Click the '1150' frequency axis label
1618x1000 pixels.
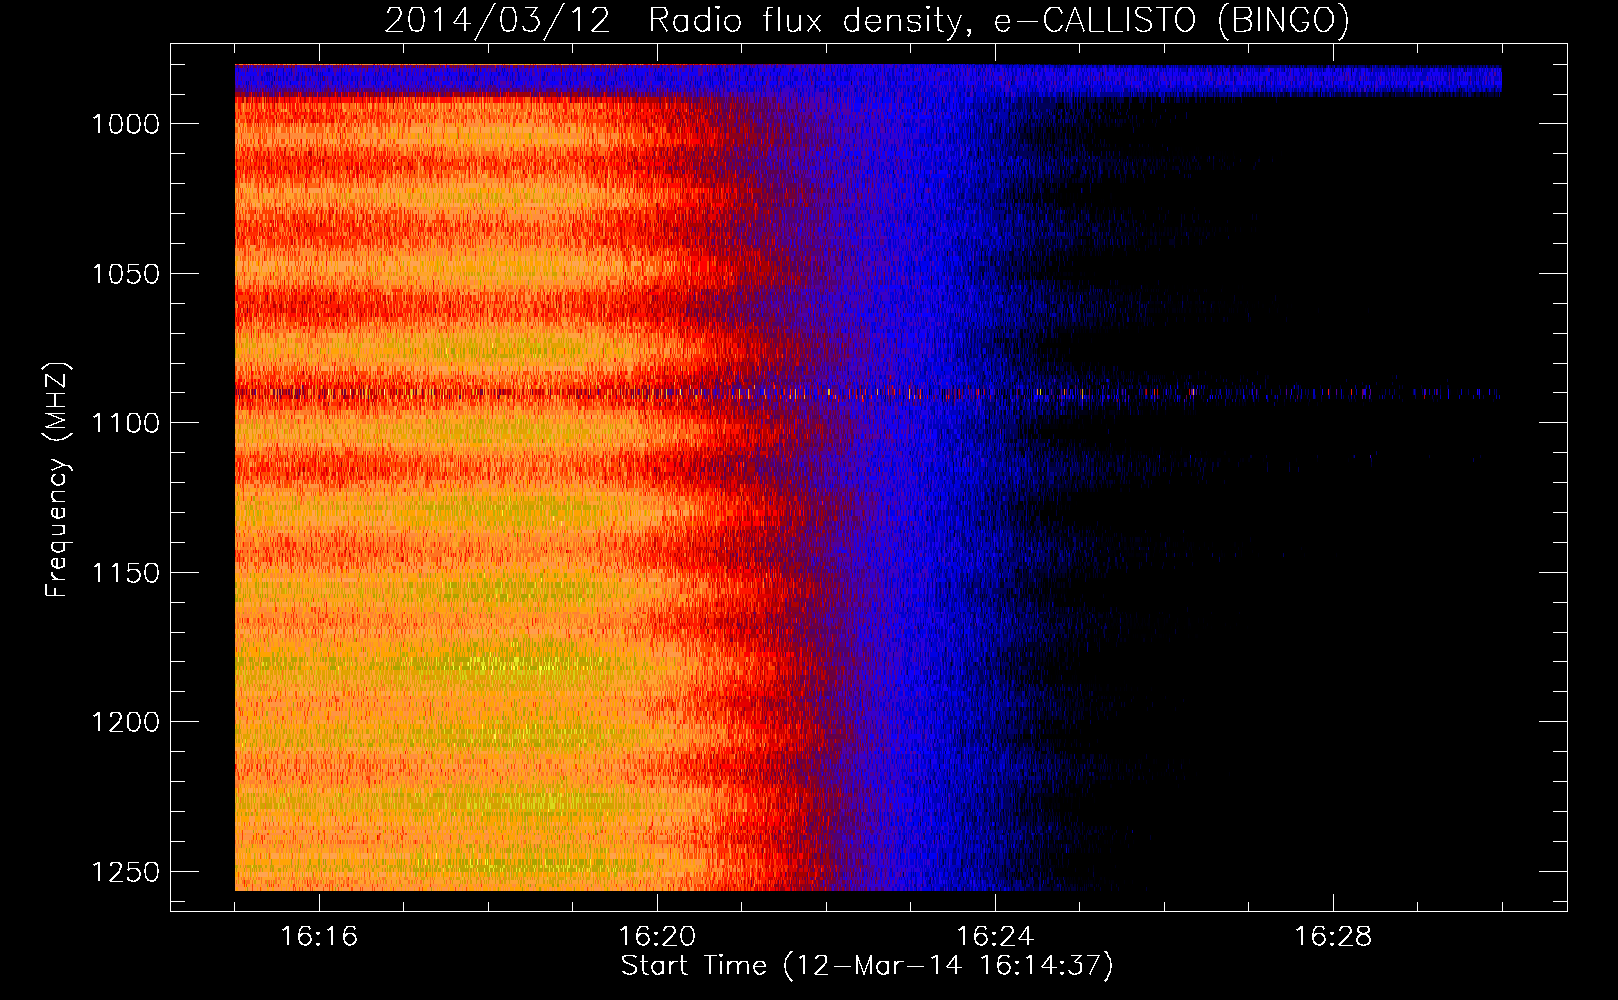(x=126, y=573)
